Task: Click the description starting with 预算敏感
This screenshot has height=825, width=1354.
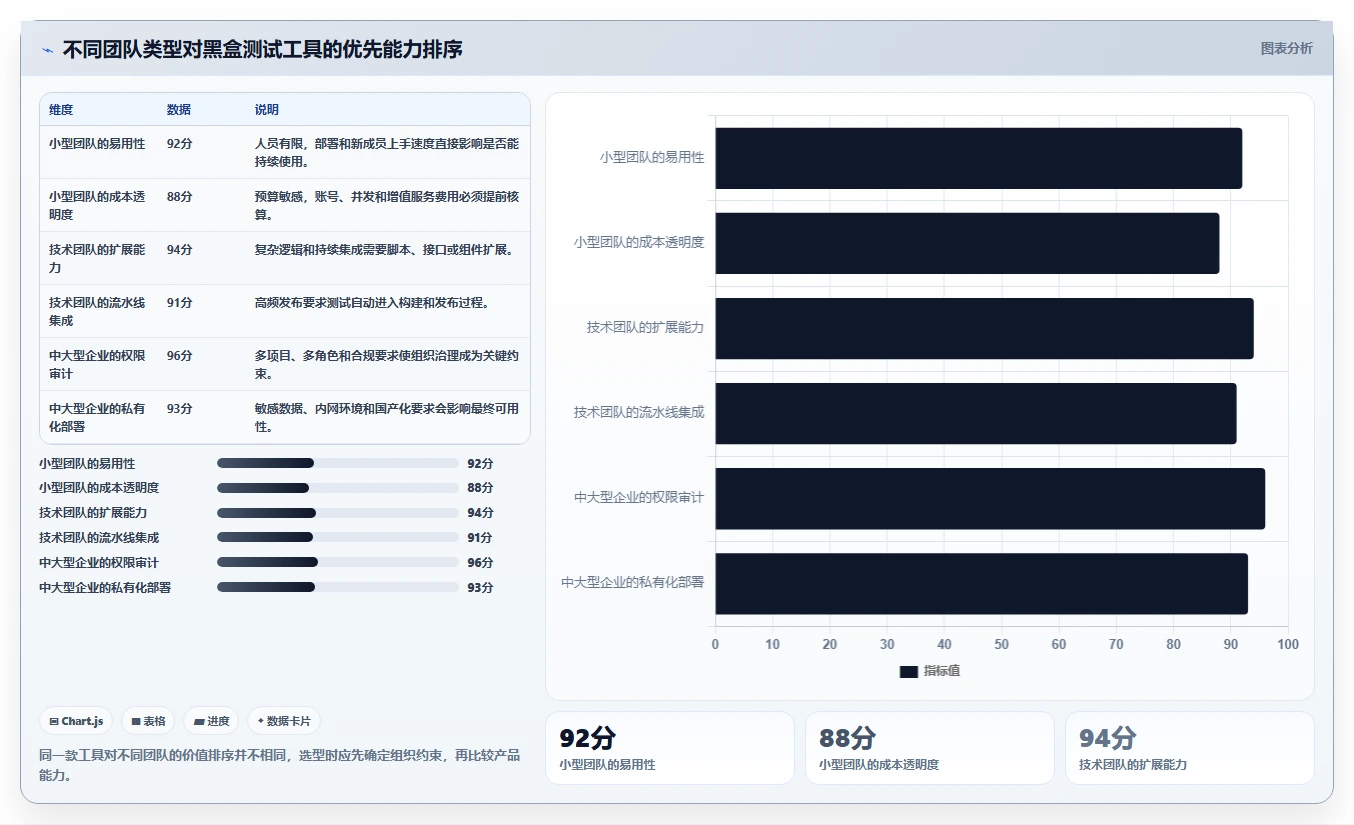Action: pos(387,206)
